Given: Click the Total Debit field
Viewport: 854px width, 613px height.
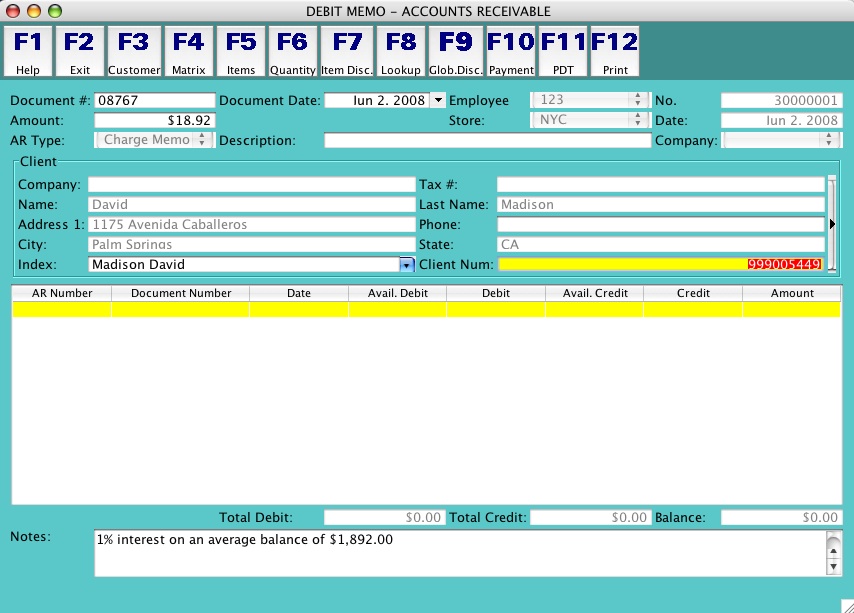Looking at the screenshot, I should [x=385, y=517].
